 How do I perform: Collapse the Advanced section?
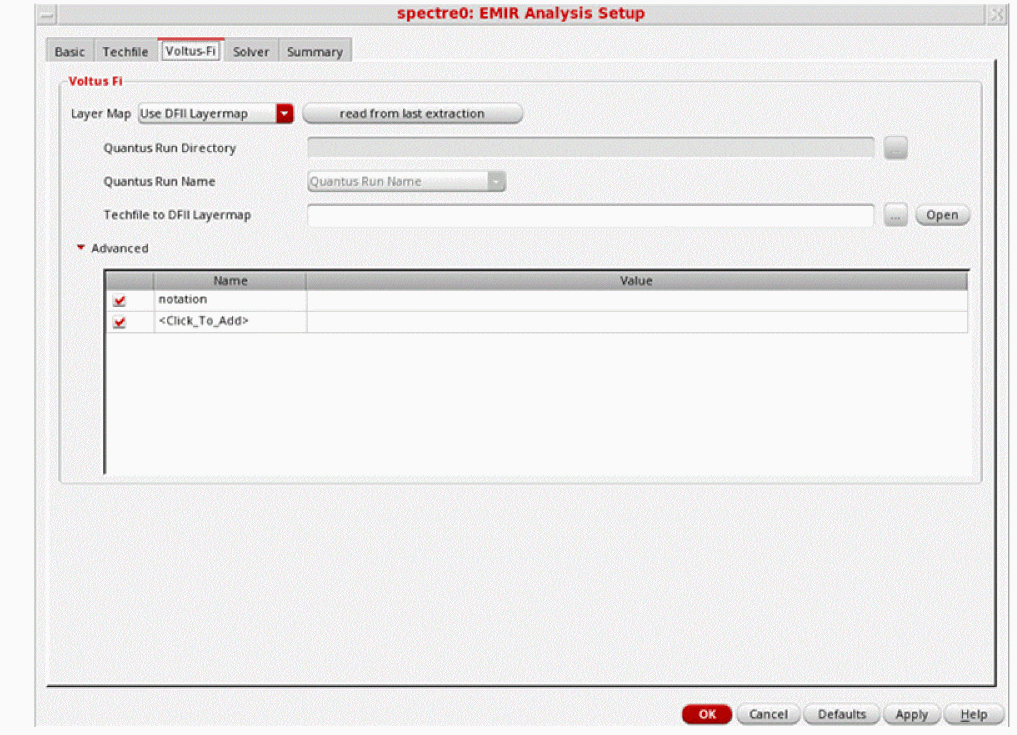(x=80, y=248)
